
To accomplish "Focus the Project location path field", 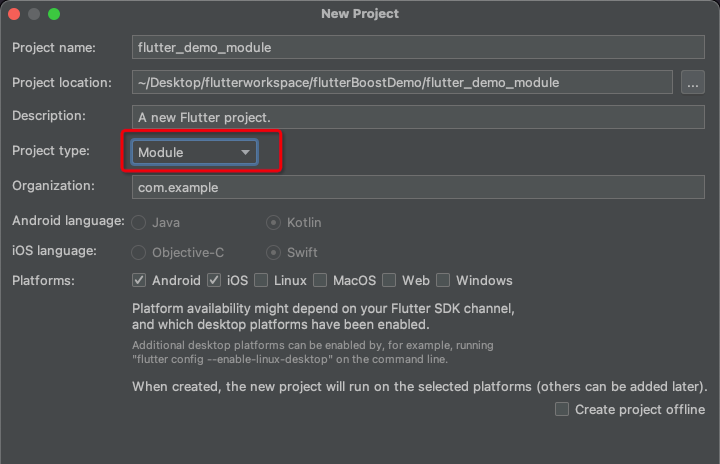I will (402, 82).
